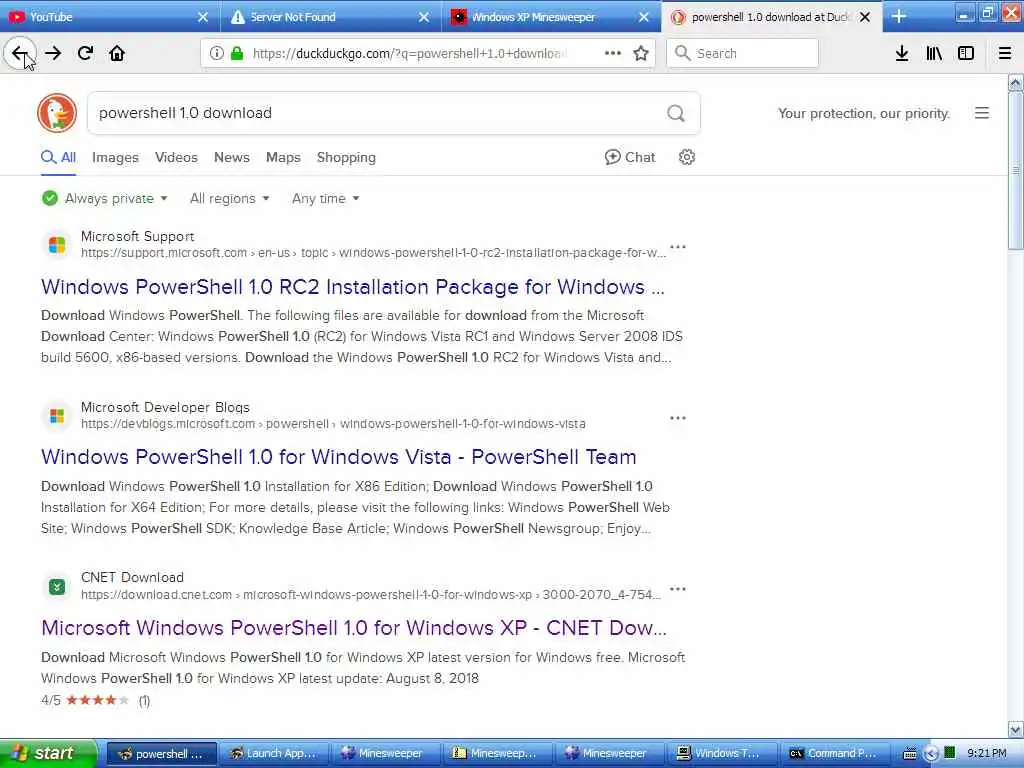Screen dimensions: 1024x768
Task: Click the devblogs.microsoft.com result URL
Action: click(x=333, y=424)
